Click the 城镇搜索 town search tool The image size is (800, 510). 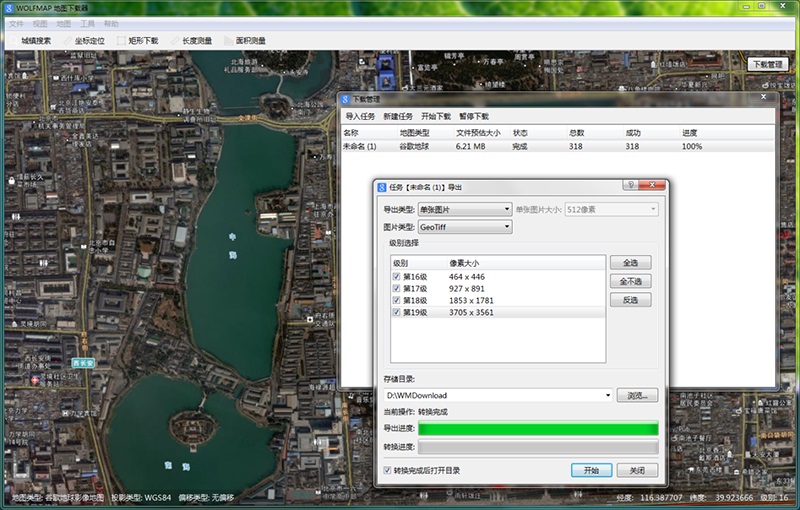point(36,41)
